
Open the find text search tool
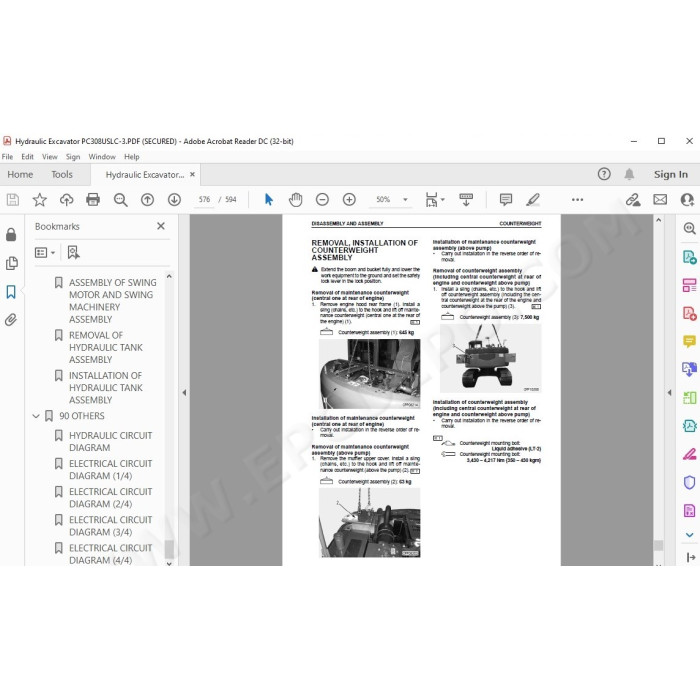121,200
